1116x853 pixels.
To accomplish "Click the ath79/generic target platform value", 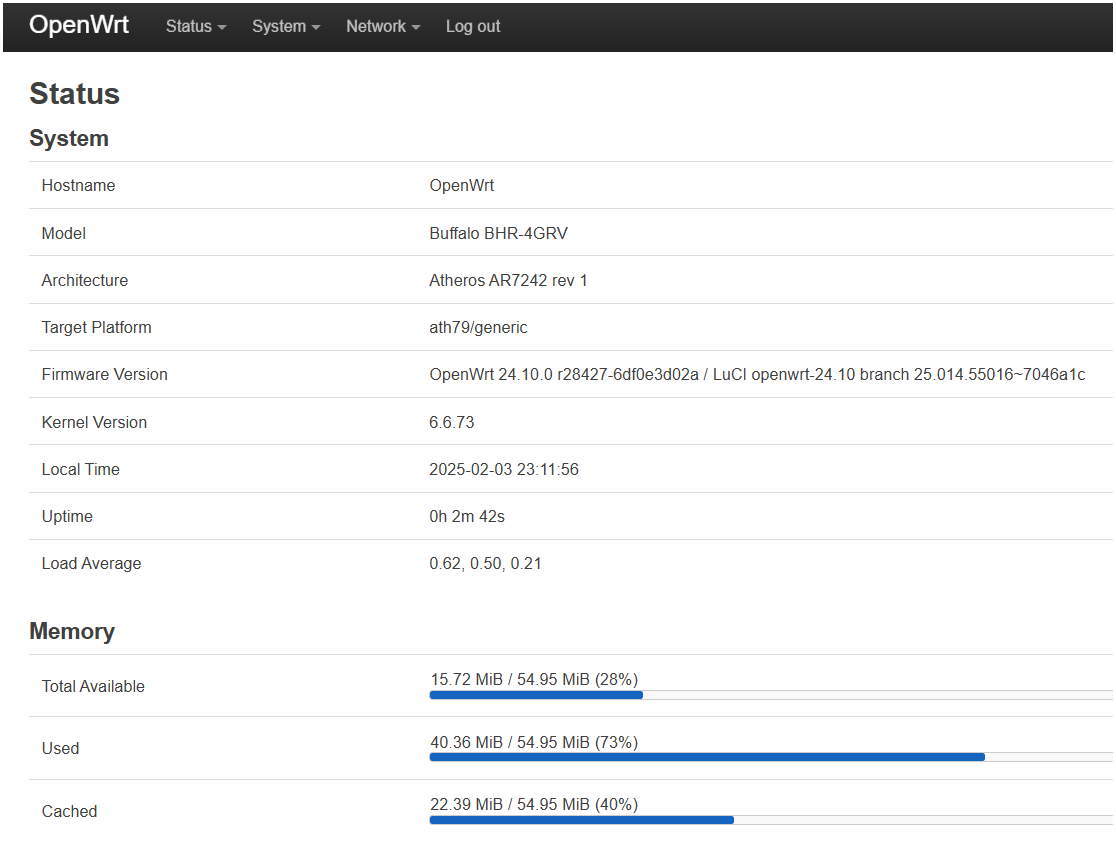I will (x=478, y=327).
